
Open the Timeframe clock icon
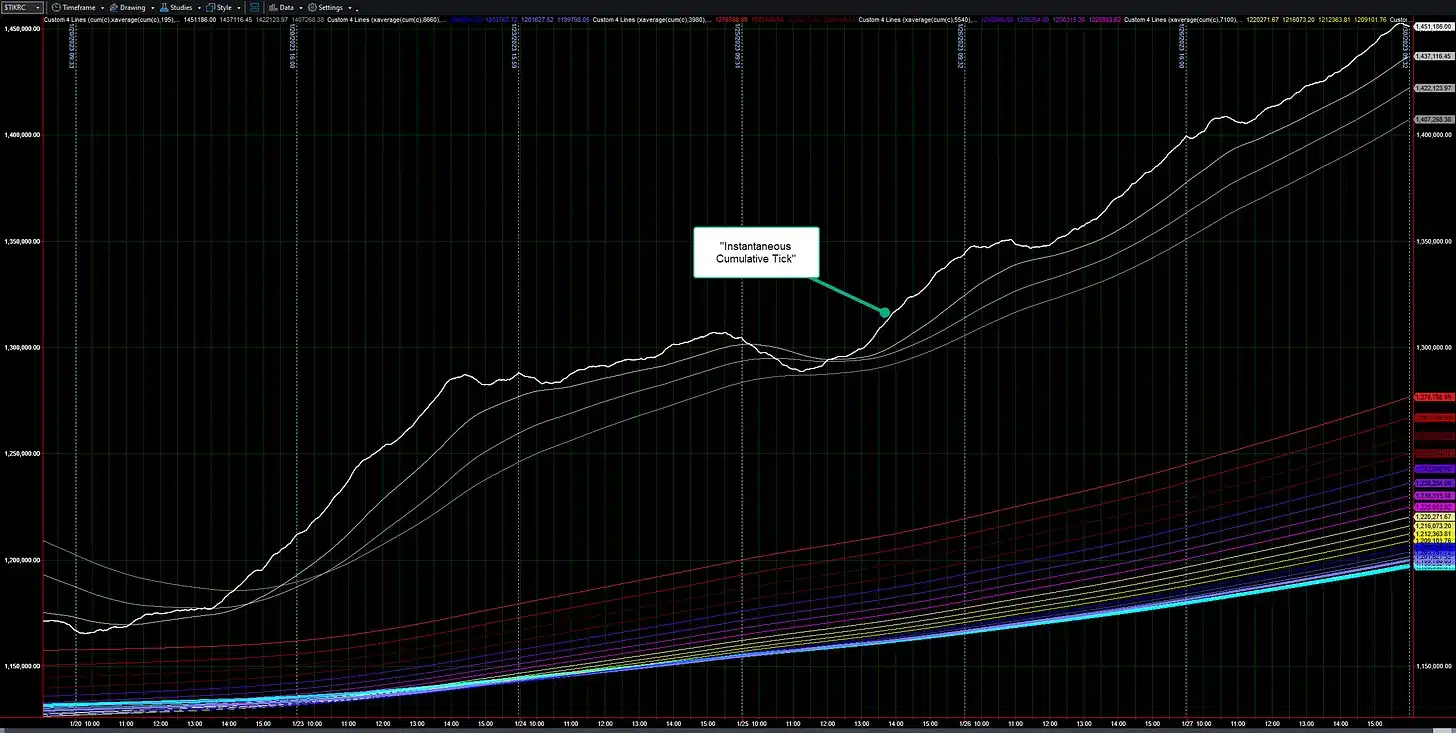pyautogui.click(x=56, y=7)
